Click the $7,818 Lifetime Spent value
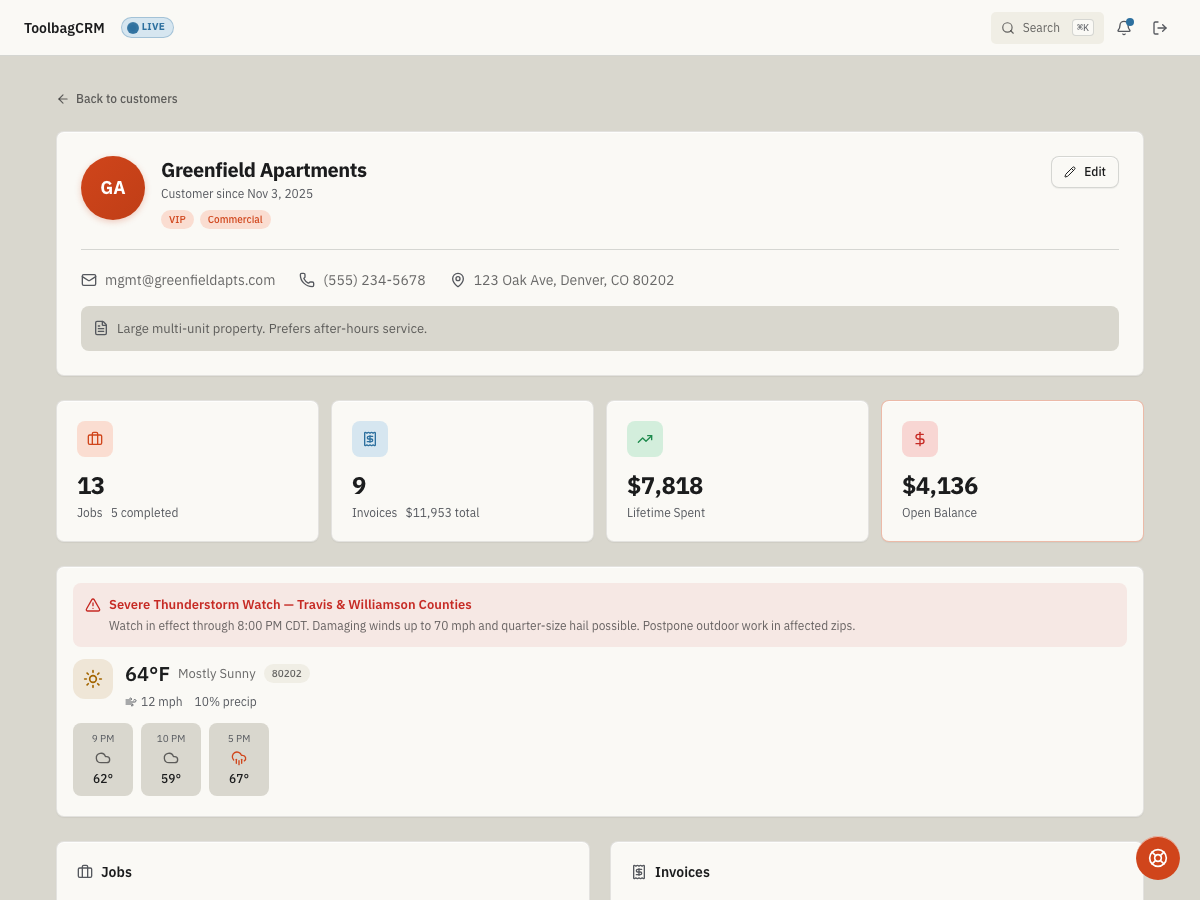Viewport: 1200px width, 900px height. [x=665, y=486]
